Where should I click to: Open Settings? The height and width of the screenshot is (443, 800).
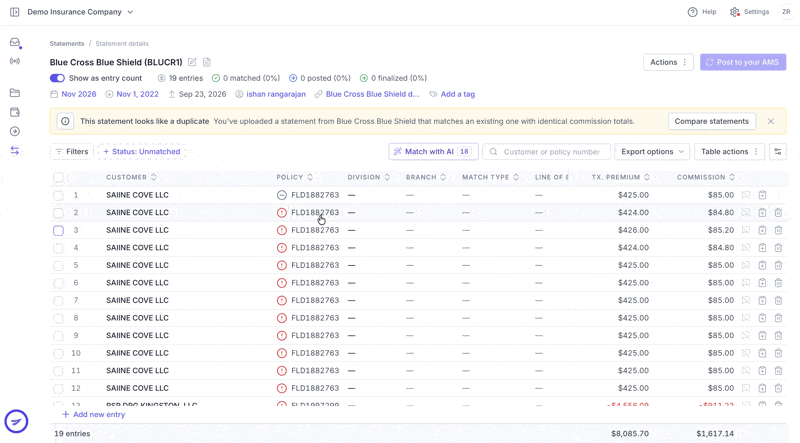pyautogui.click(x=749, y=12)
